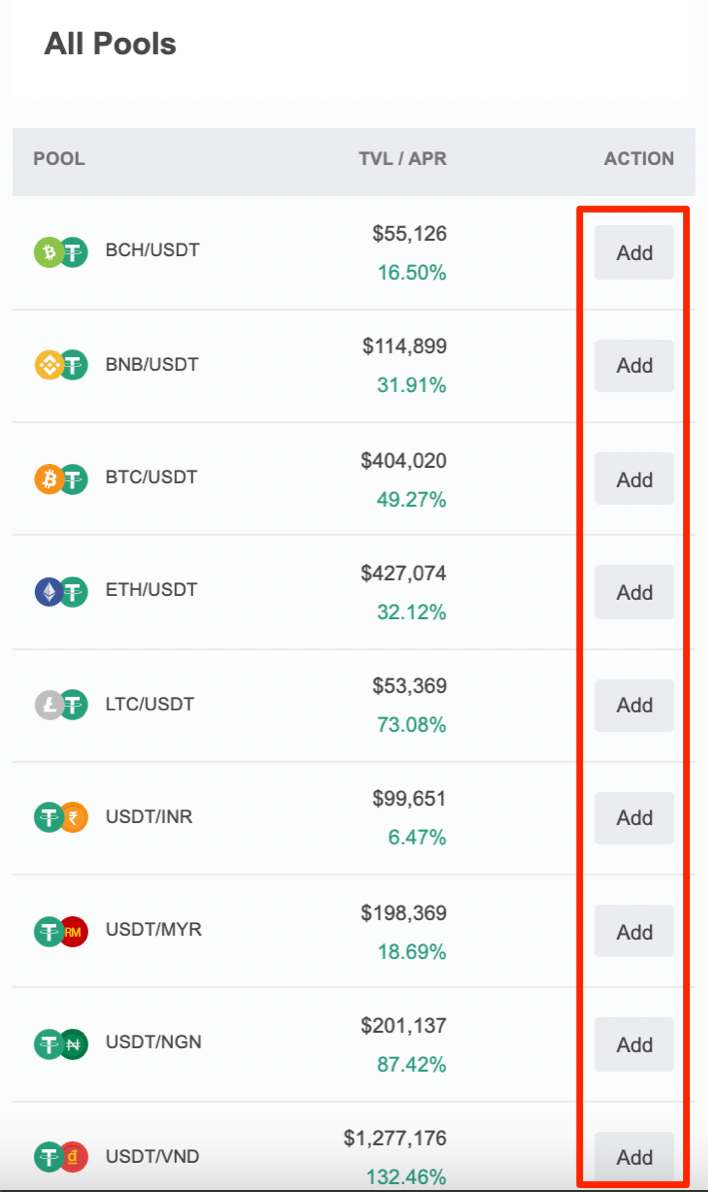The width and height of the screenshot is (708, 1192).
Task: Click Add next to ETH/USDT
Action: coord(634,591)
